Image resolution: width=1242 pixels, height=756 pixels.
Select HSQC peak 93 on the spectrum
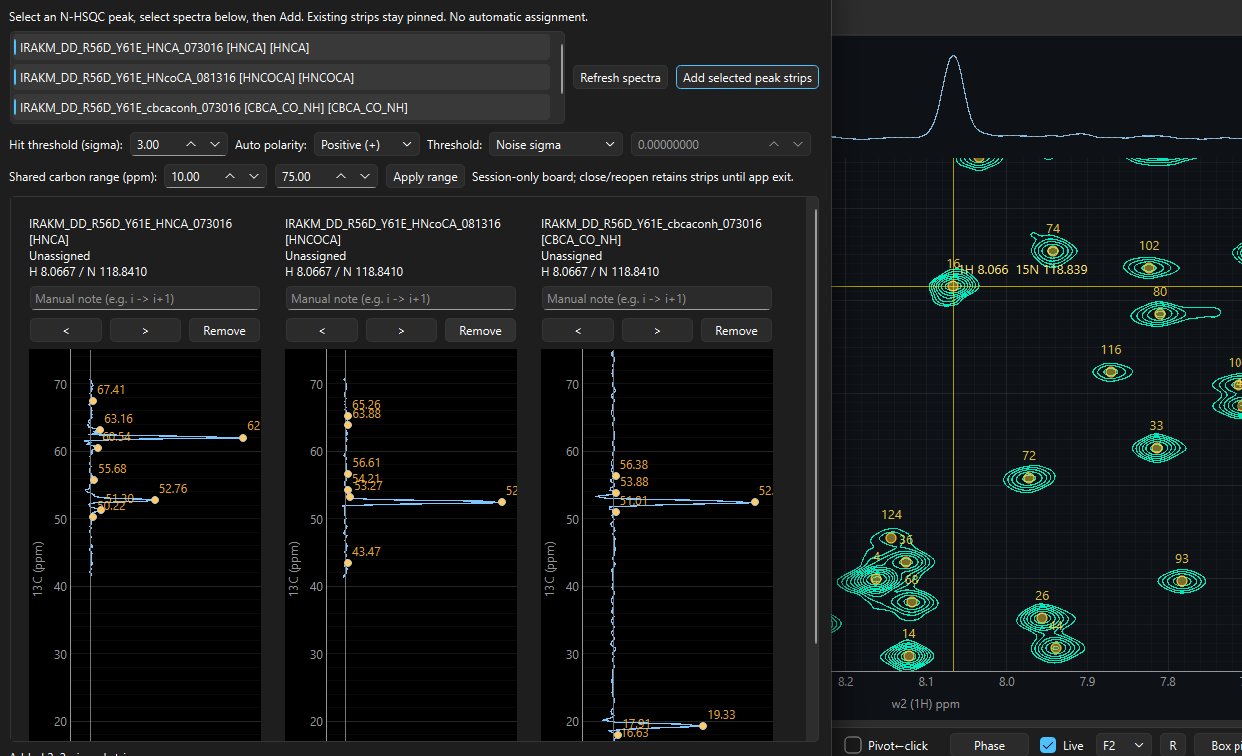coord(1182,580)
